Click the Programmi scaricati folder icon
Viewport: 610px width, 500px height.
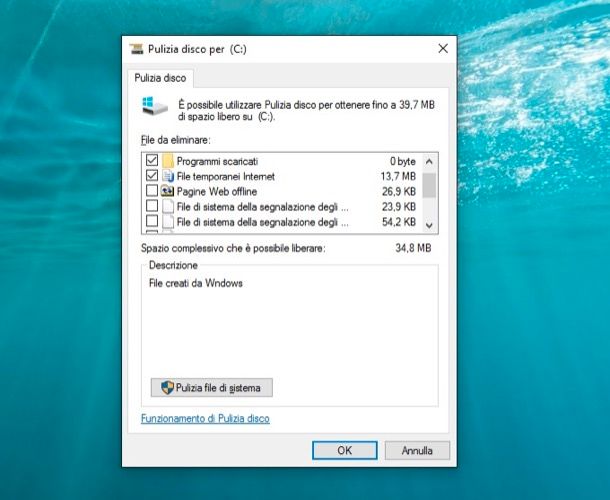click(x=168, y=161)
